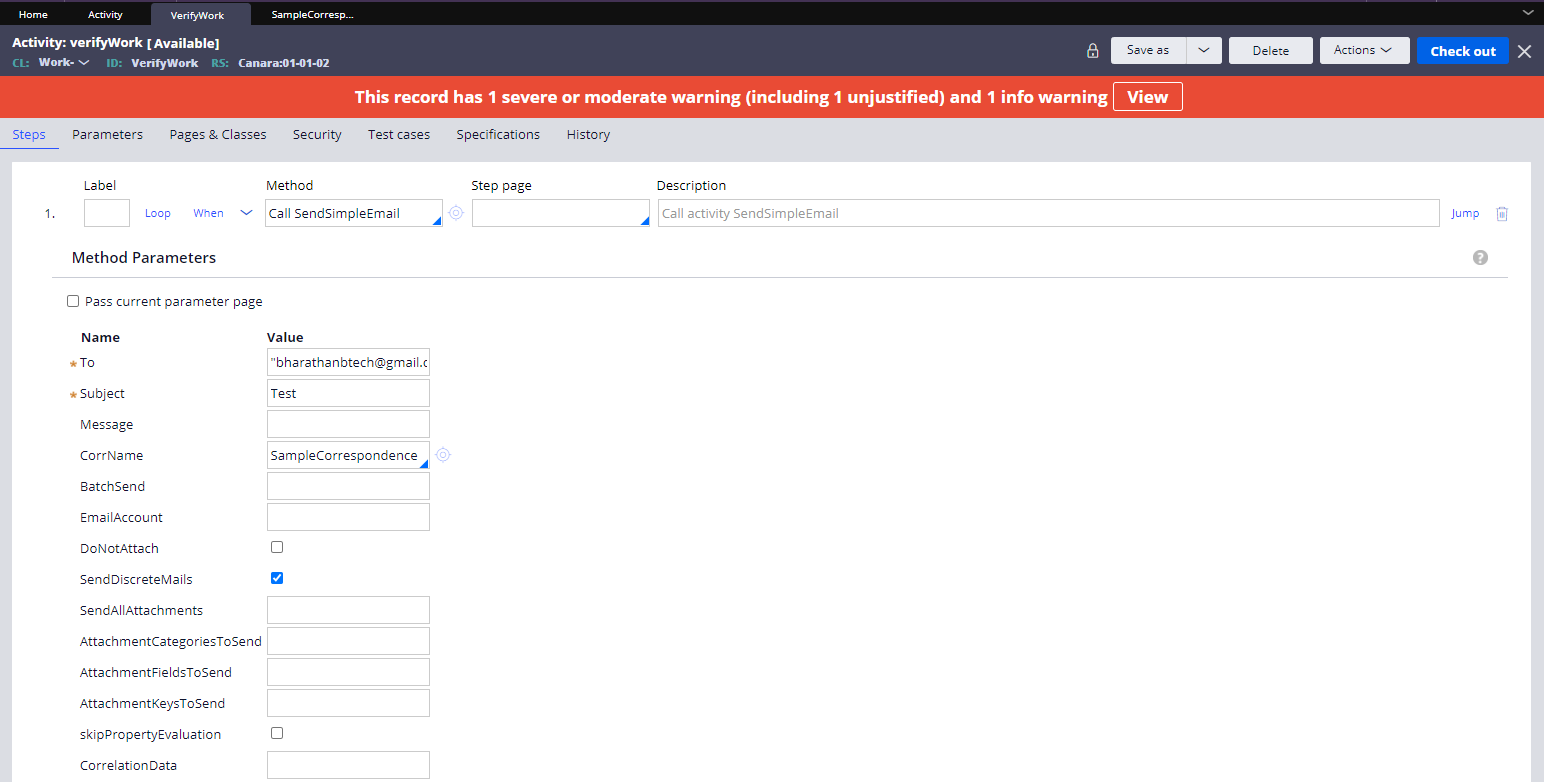Open Method Parameters help via question mark icon

point(1480,257)
